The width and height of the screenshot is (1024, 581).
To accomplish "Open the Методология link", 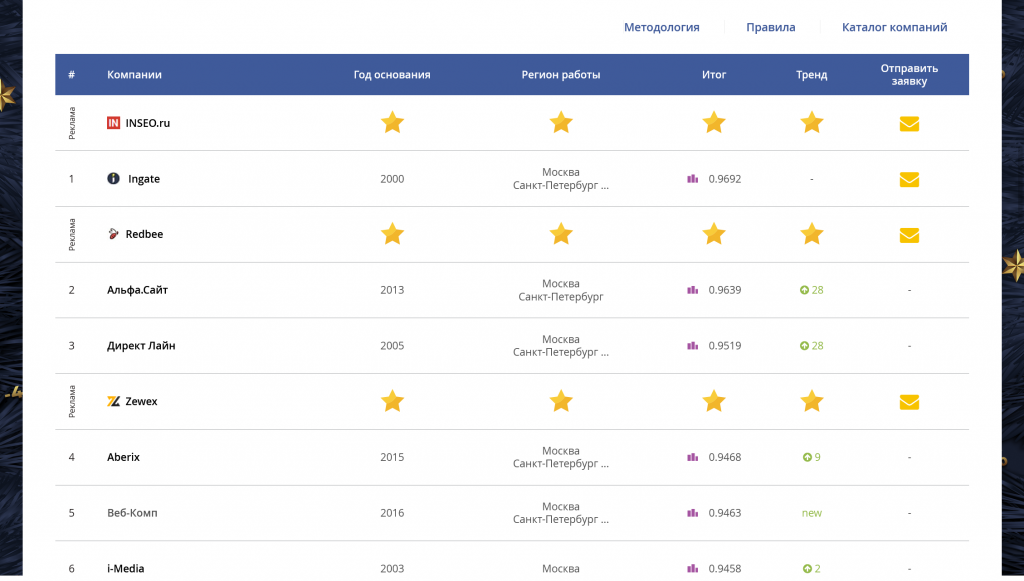I will pyautogui.click(x=662, y=27).
